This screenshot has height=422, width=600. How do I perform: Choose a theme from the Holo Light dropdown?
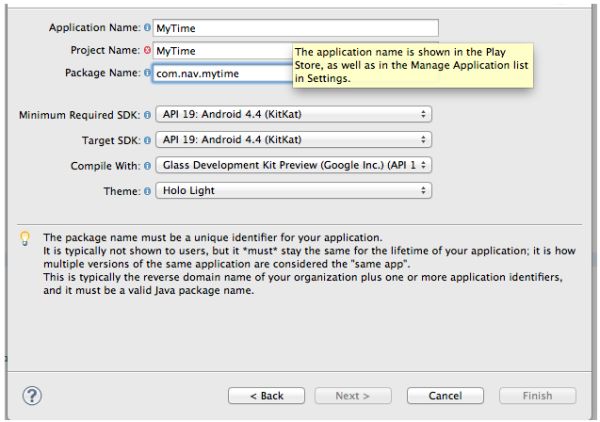coord(293,190)
